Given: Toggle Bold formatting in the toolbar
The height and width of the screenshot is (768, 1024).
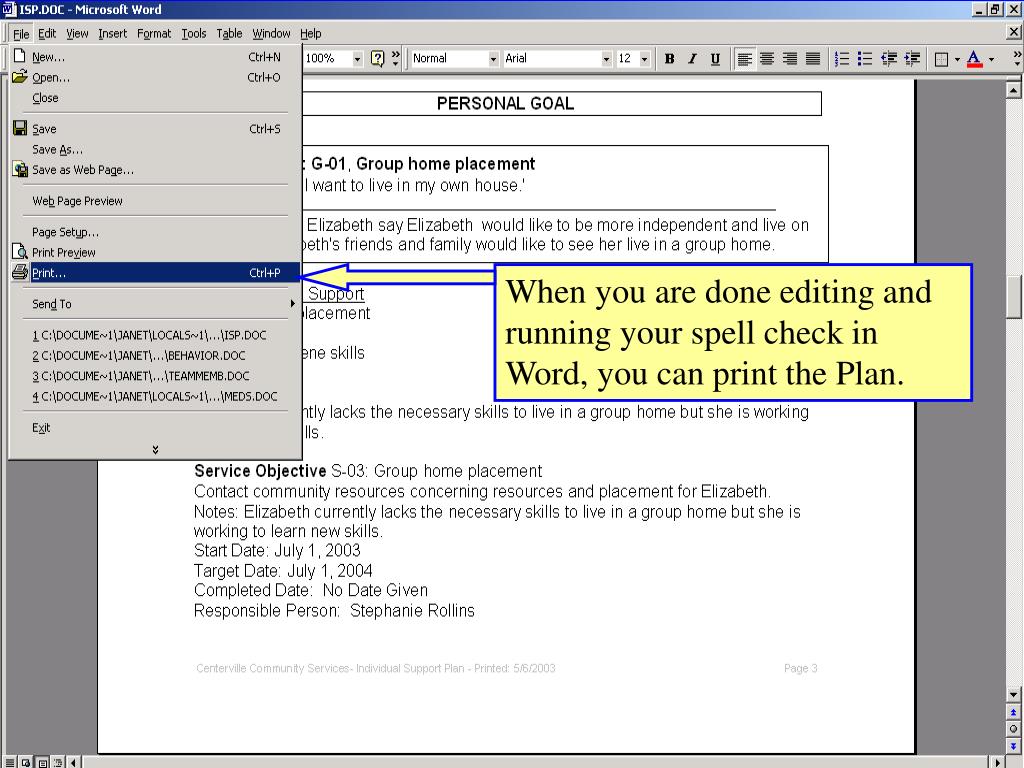Looking at the screenshot, I should 670,59.
